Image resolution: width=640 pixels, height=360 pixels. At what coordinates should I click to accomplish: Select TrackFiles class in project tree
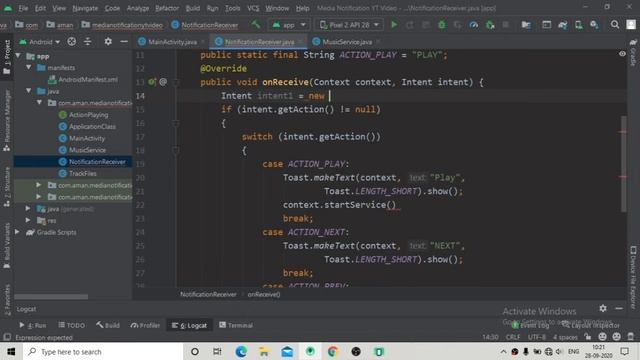[x=82, y=173]
